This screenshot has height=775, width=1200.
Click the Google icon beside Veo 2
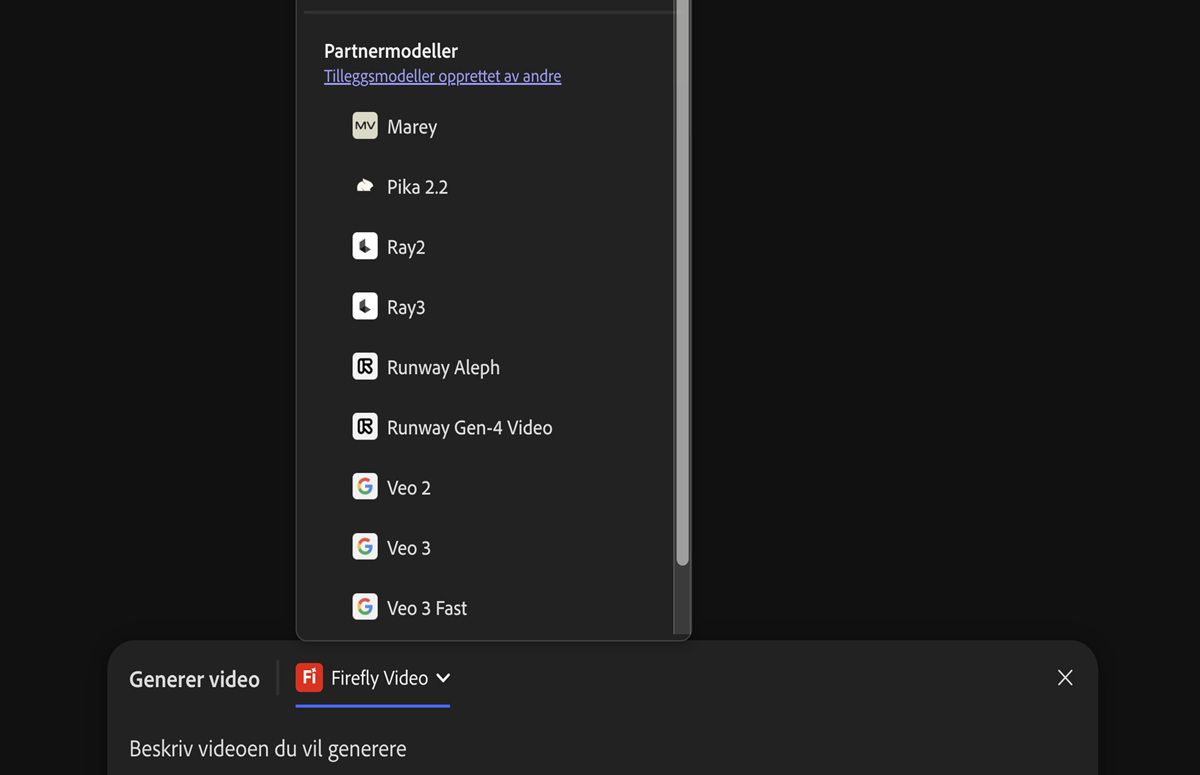coord(365,487)
